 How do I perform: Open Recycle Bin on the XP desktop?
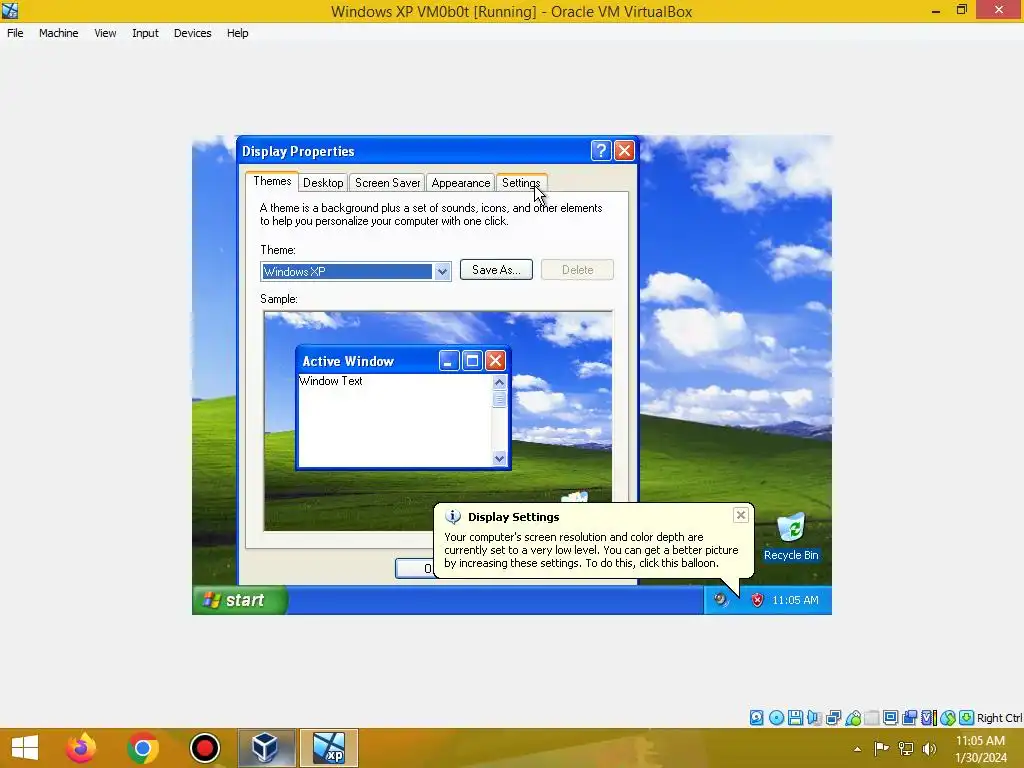(x=791, y=537)
